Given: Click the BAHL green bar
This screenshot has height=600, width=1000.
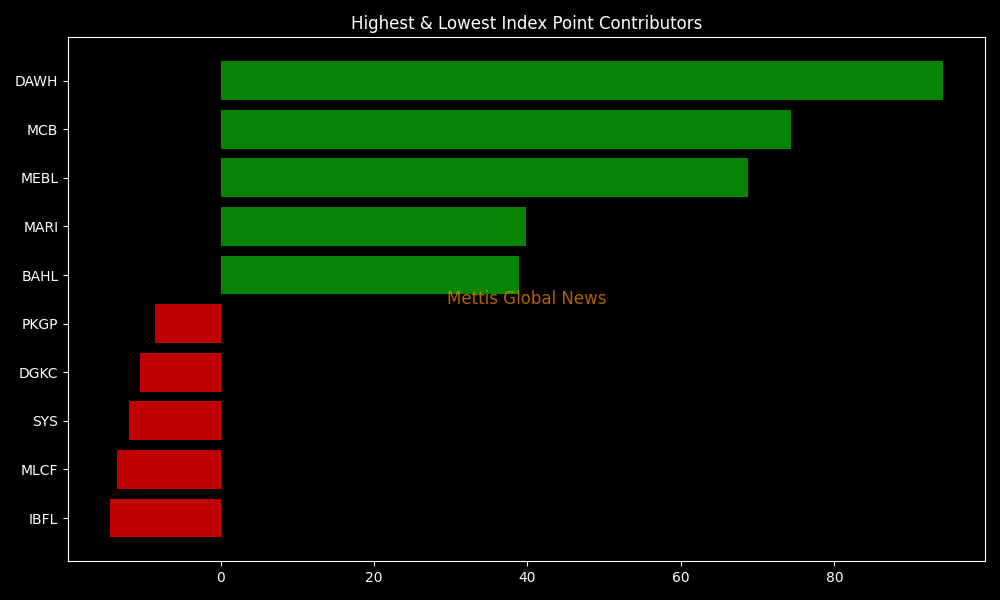Looking at the screenshot, I should [x=370, y=275].
